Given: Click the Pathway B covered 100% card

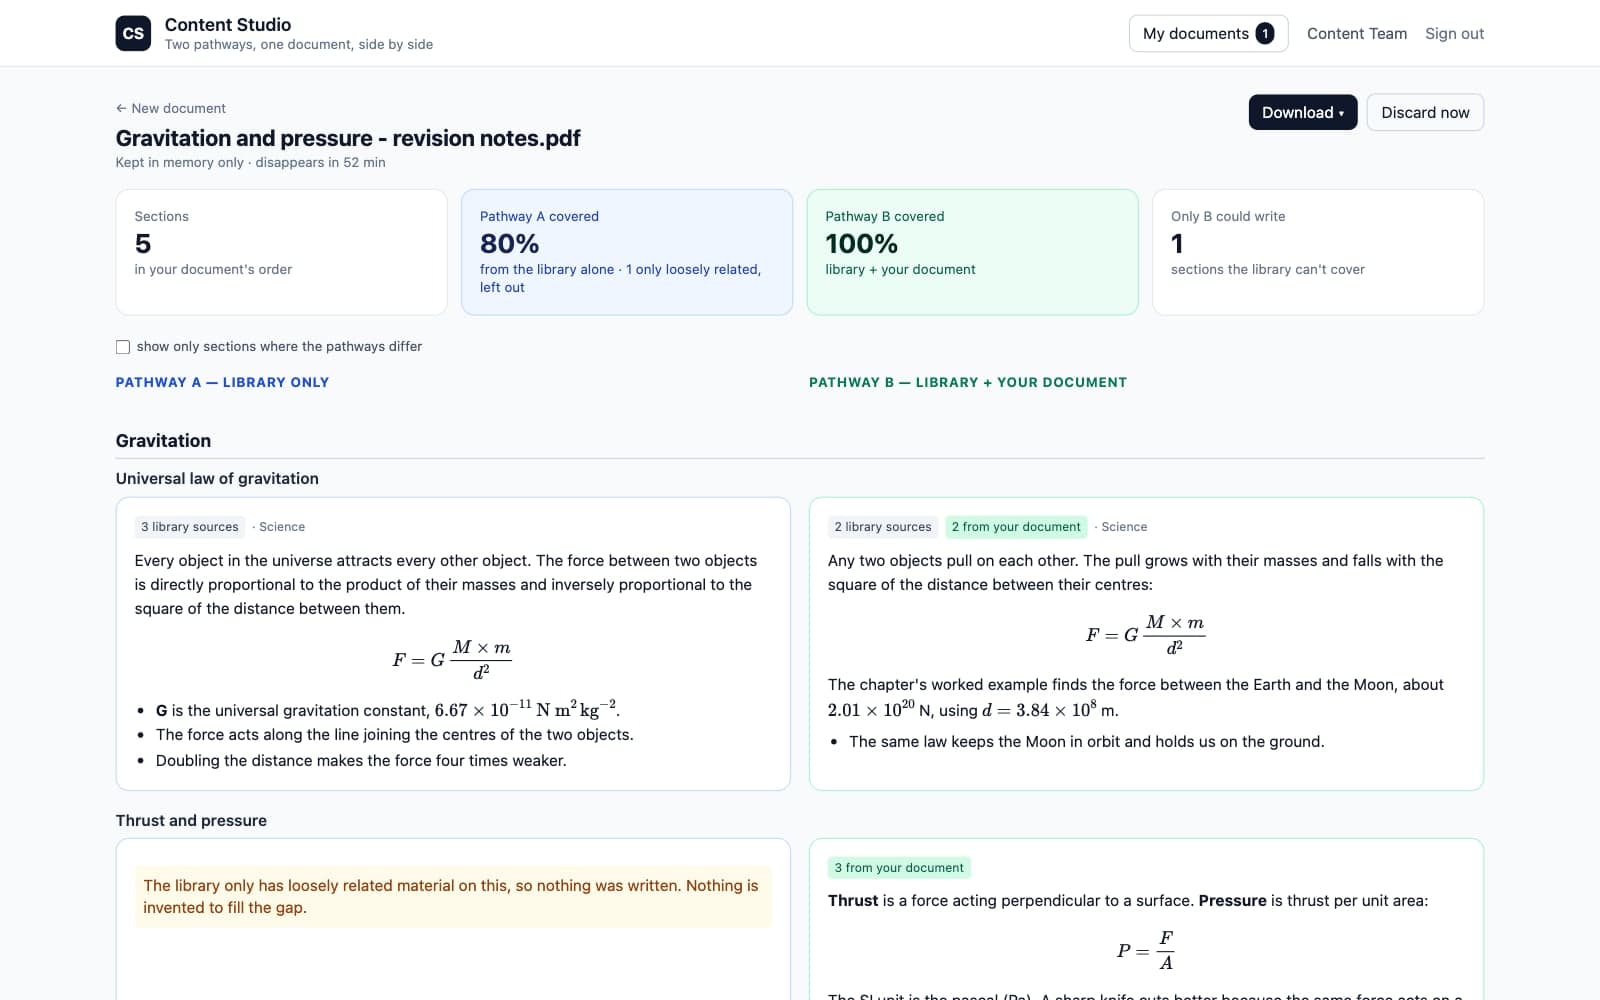Looking at the screenshot, I should 972,252.
